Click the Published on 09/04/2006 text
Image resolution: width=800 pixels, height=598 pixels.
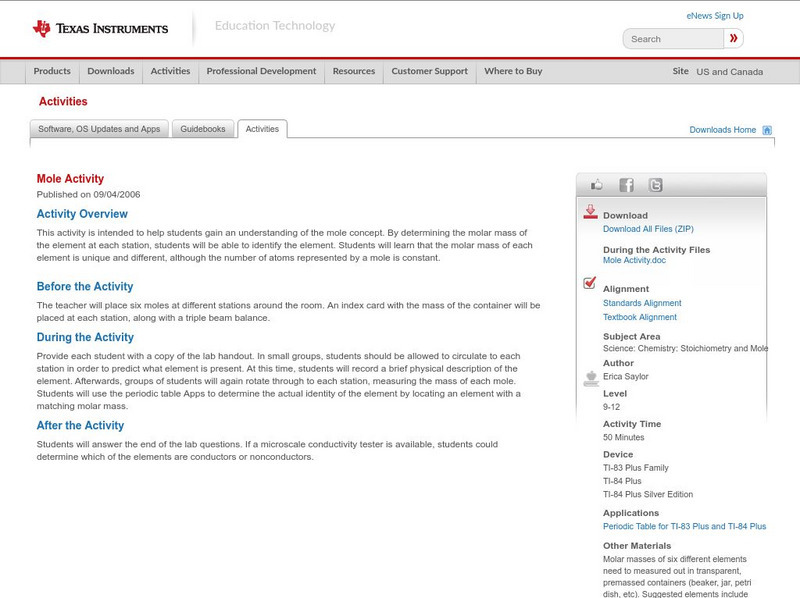click(88, 194)
